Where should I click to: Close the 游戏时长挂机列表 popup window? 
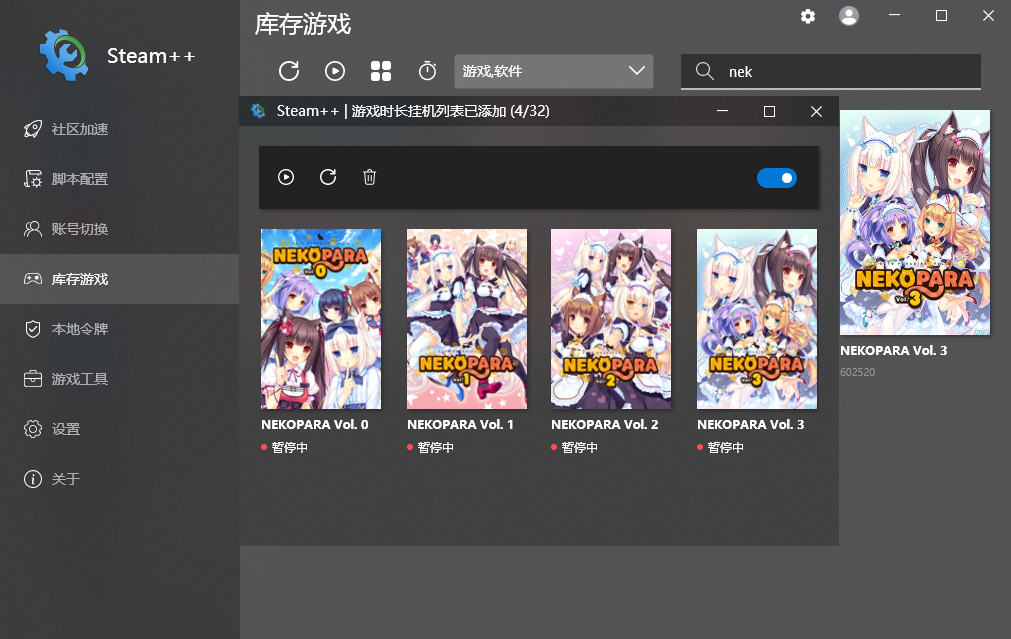(816, 112)
